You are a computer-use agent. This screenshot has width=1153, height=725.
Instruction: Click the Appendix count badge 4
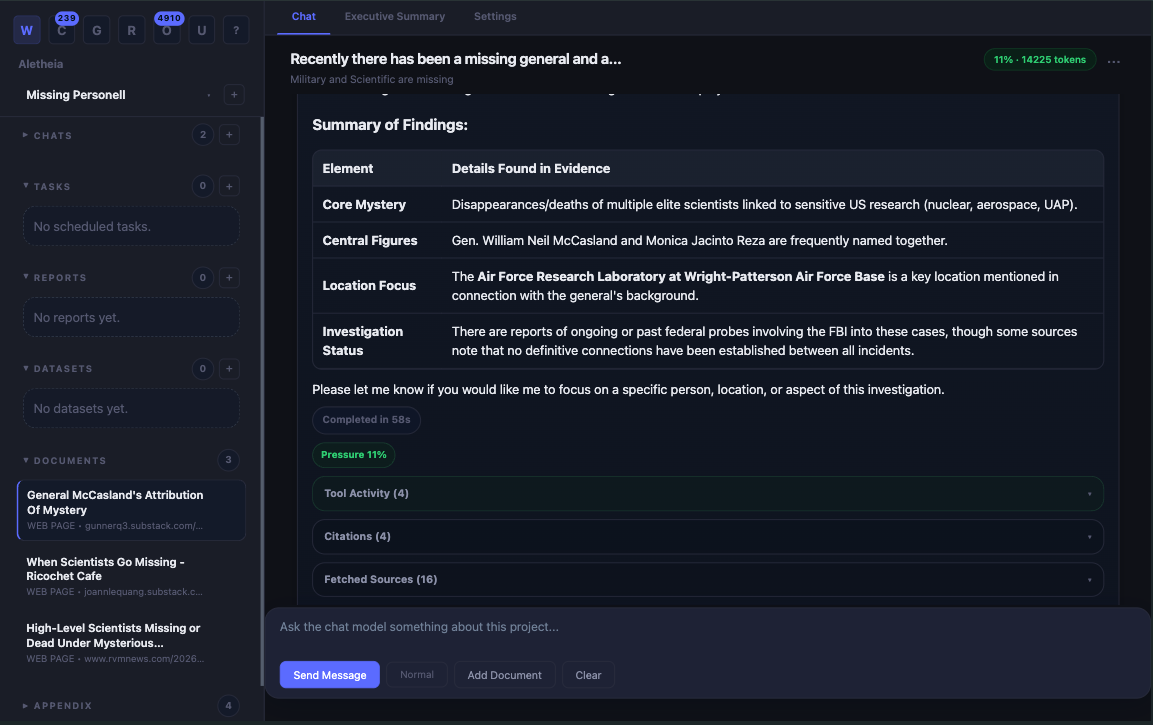[x=228, y=705]
